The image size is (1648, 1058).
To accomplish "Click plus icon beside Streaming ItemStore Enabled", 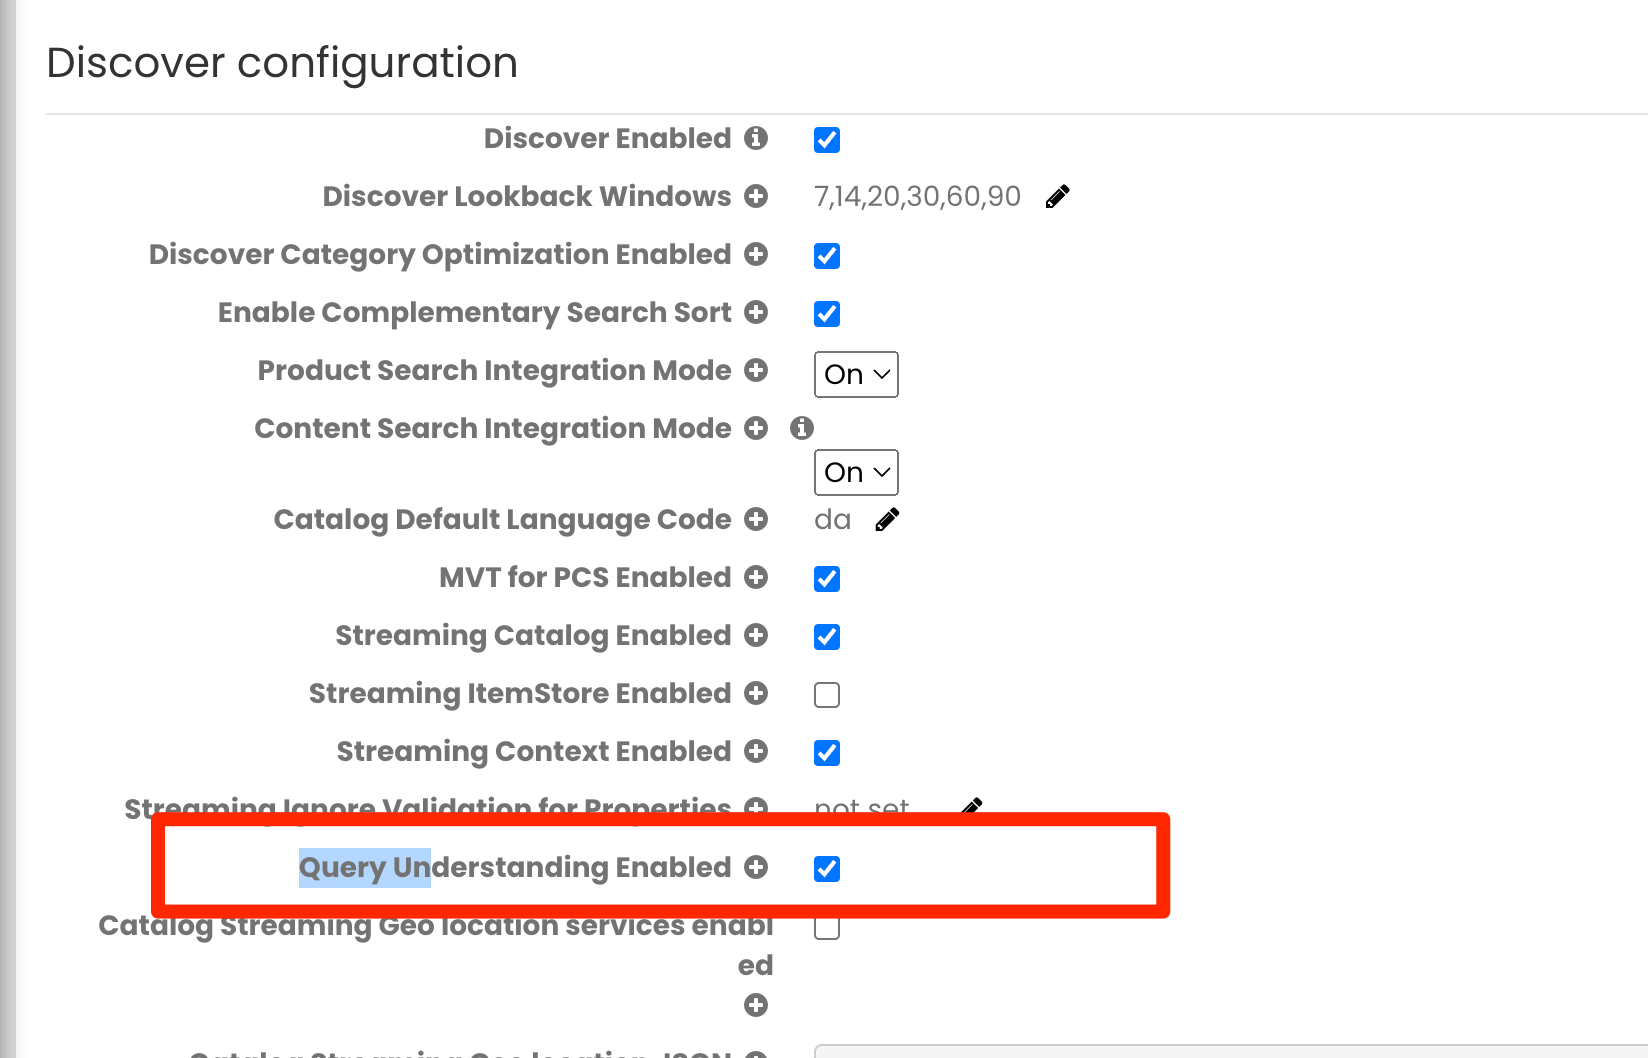I will point(756,693).
